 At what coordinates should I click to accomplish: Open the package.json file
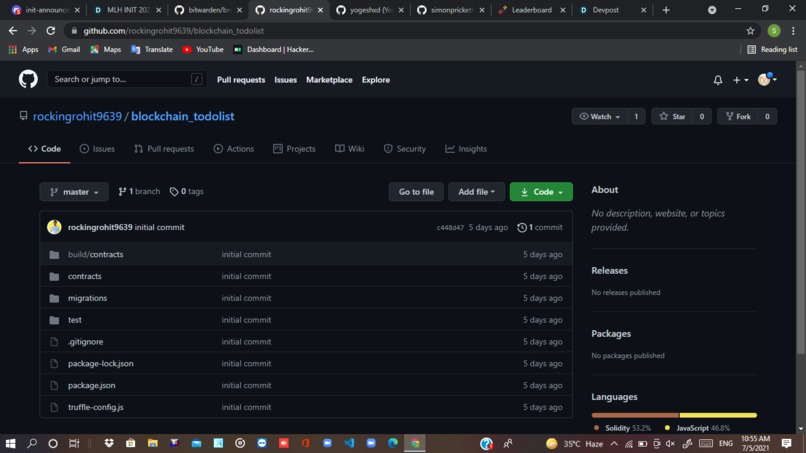(91, 385)
